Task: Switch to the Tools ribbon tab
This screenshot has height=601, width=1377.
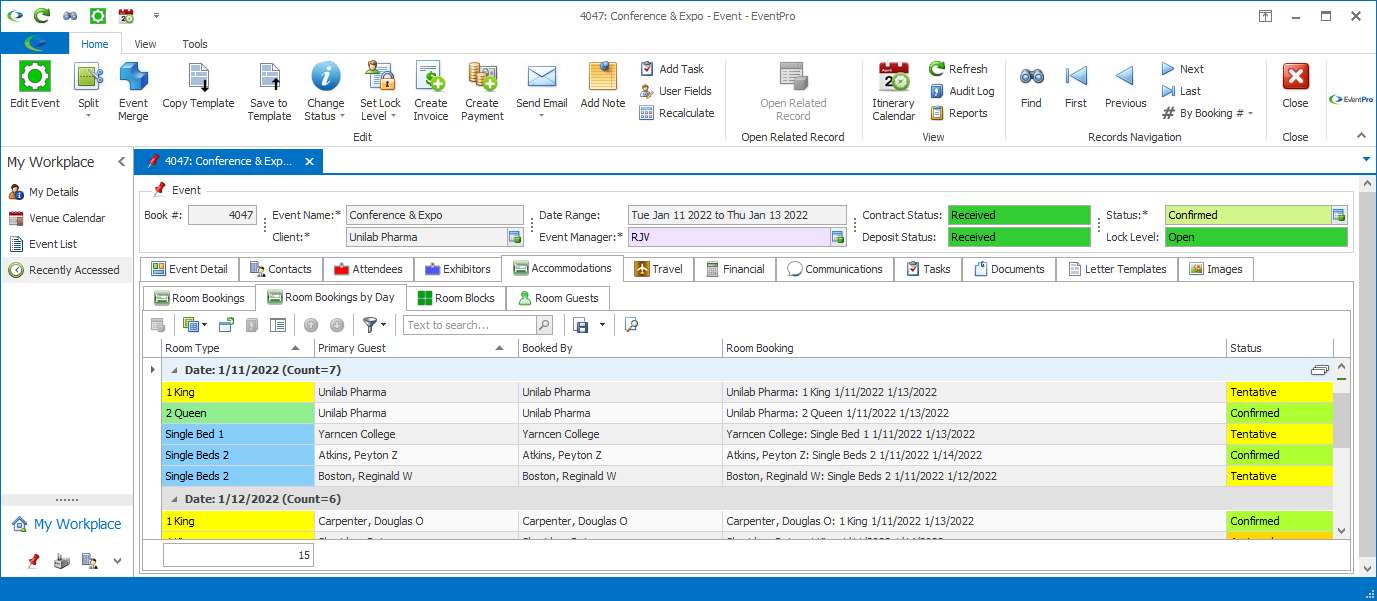Action: click(x=195, y=44)
